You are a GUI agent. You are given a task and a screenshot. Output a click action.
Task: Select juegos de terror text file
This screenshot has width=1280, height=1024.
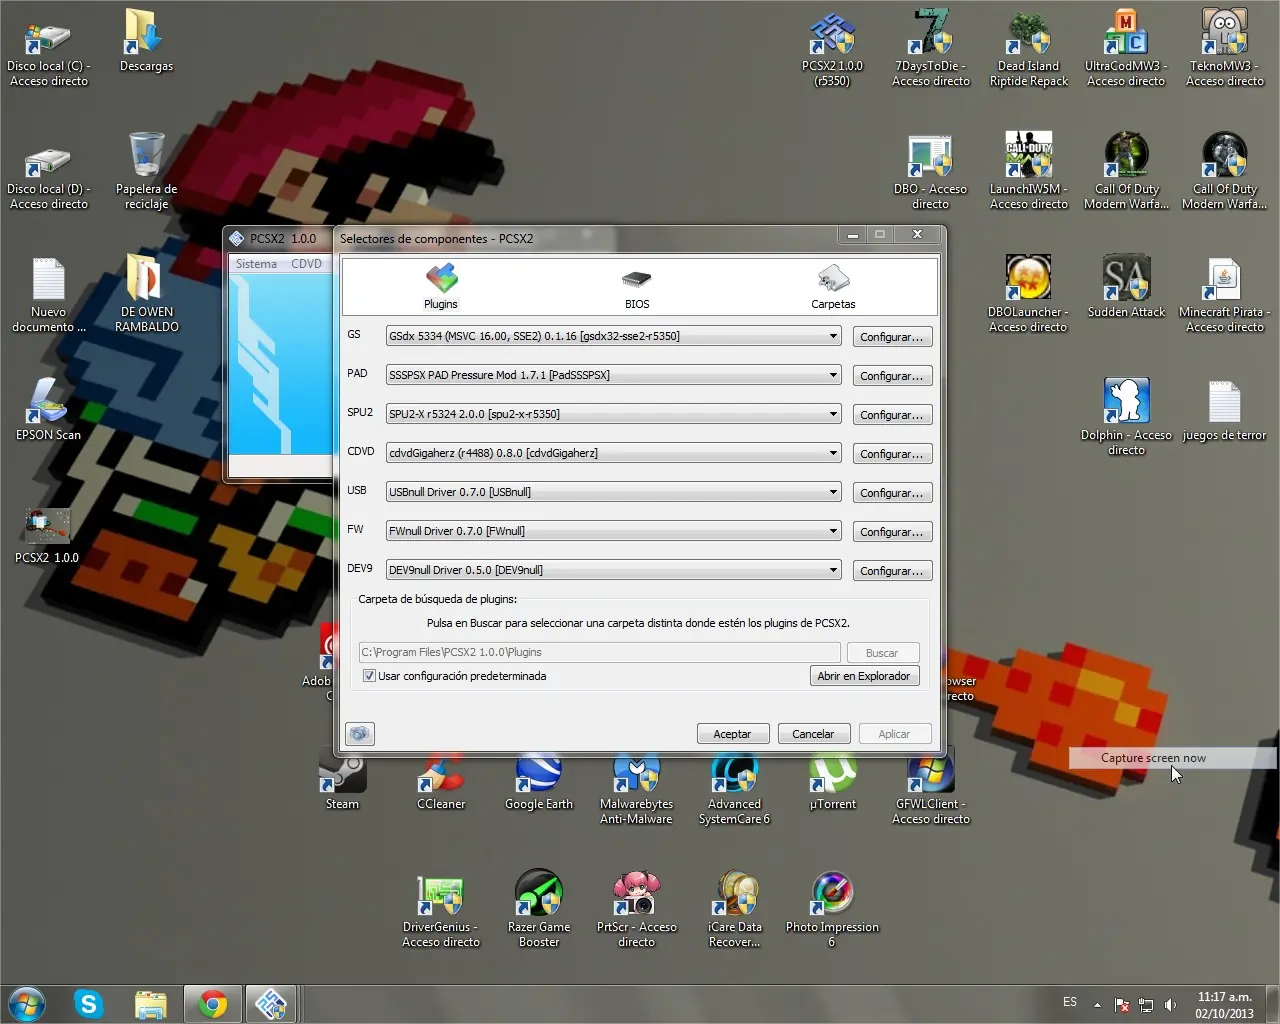(x=1224, y=410)
